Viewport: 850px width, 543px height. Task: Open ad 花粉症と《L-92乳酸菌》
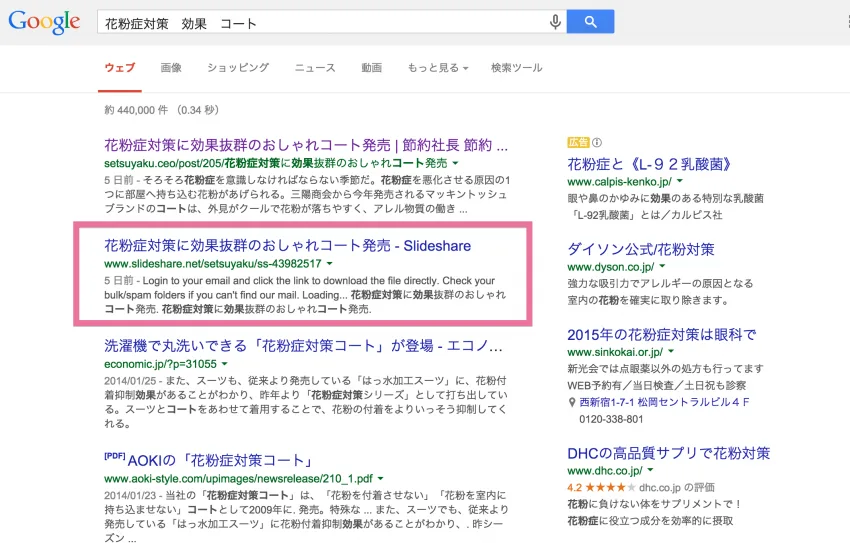[x=649, y=164]
